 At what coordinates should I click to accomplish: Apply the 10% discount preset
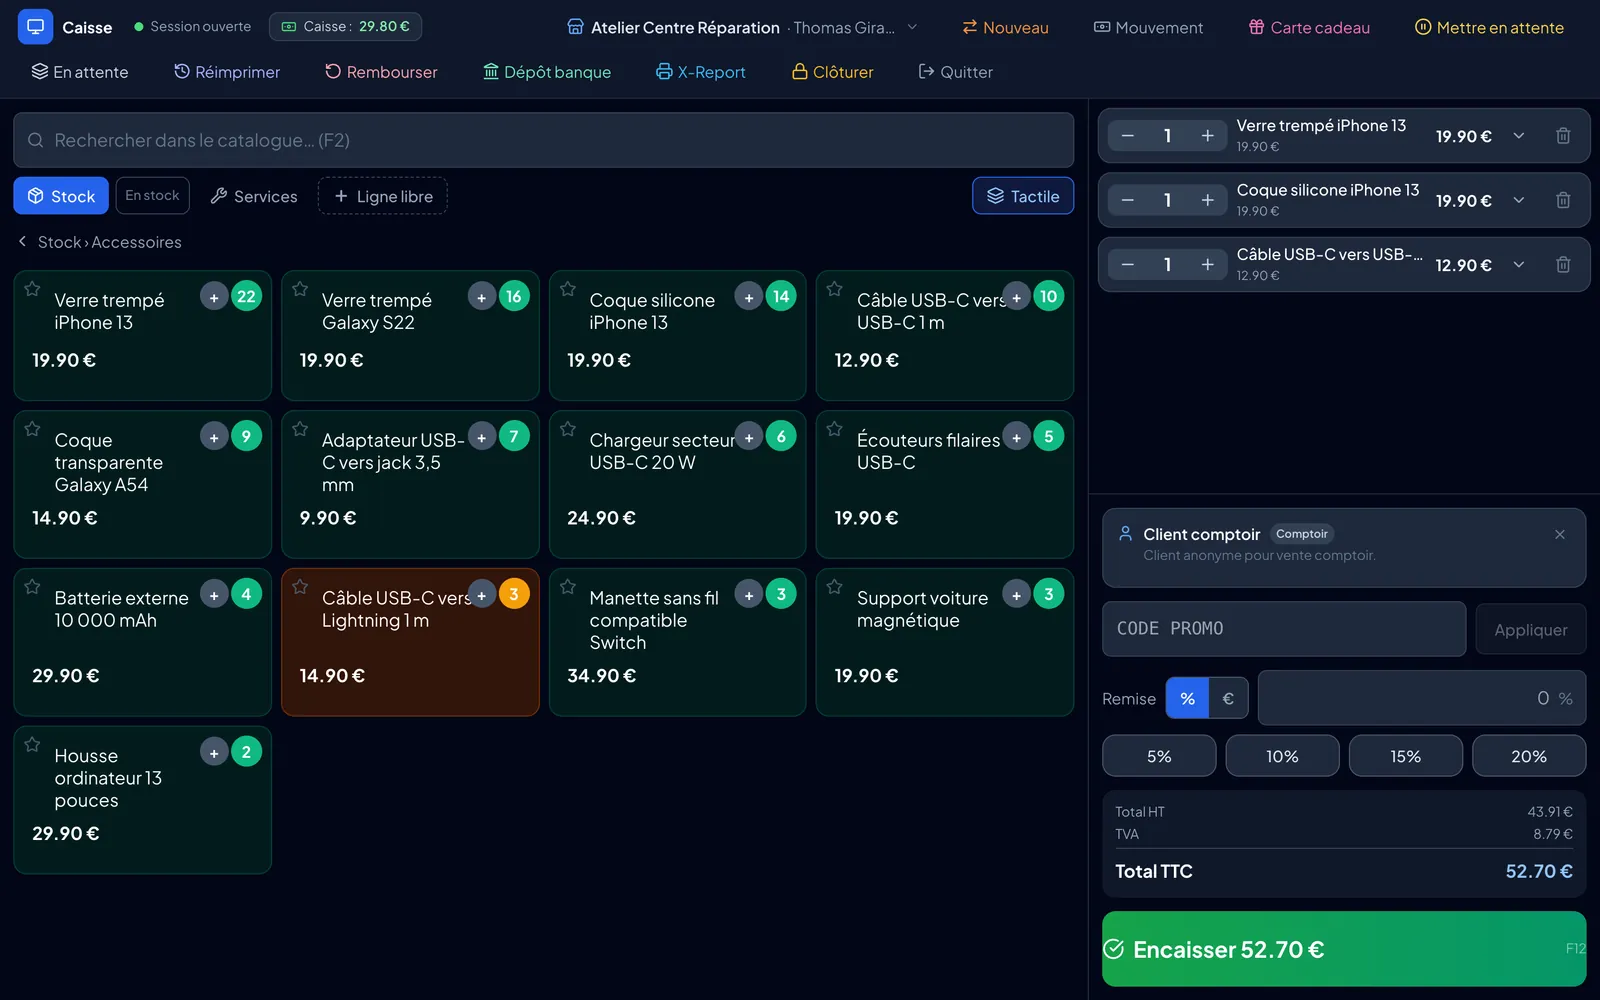1282,756
